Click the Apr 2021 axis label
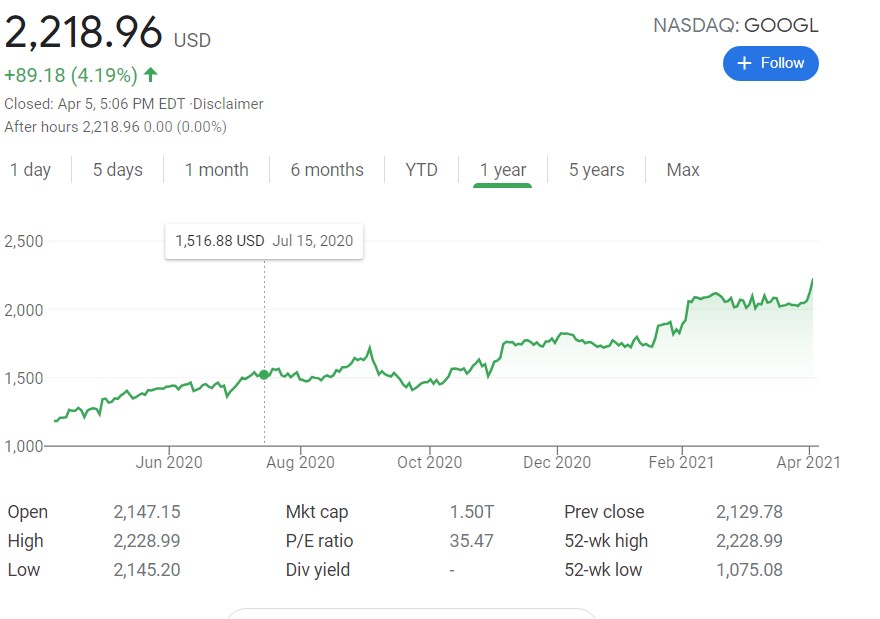The image size is (880, 619). tap(810, 462)
